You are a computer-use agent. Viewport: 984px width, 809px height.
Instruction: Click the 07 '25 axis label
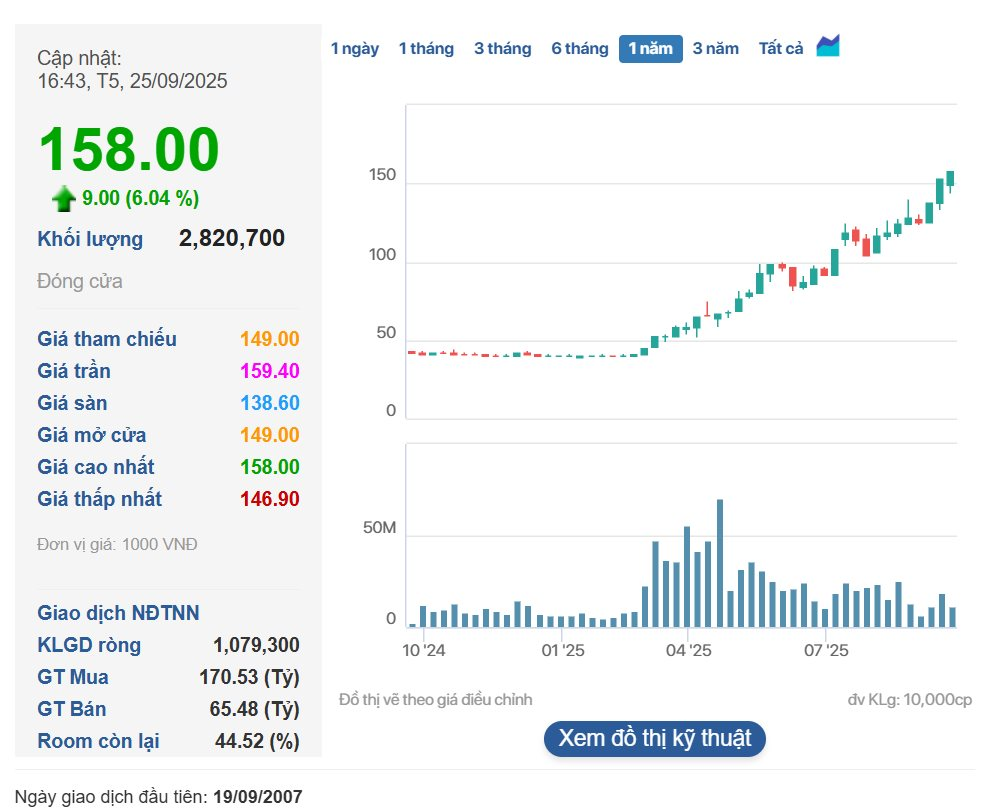(825, 651)
